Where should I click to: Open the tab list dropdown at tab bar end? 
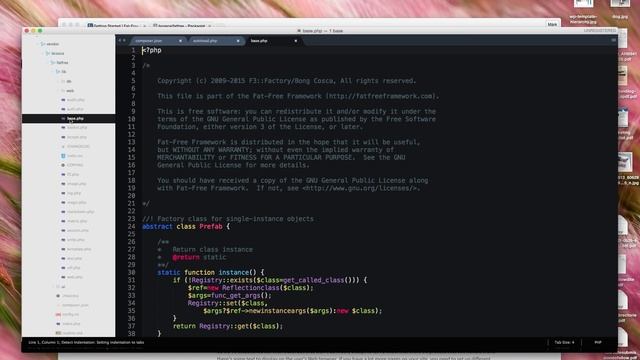click(613, 40)
